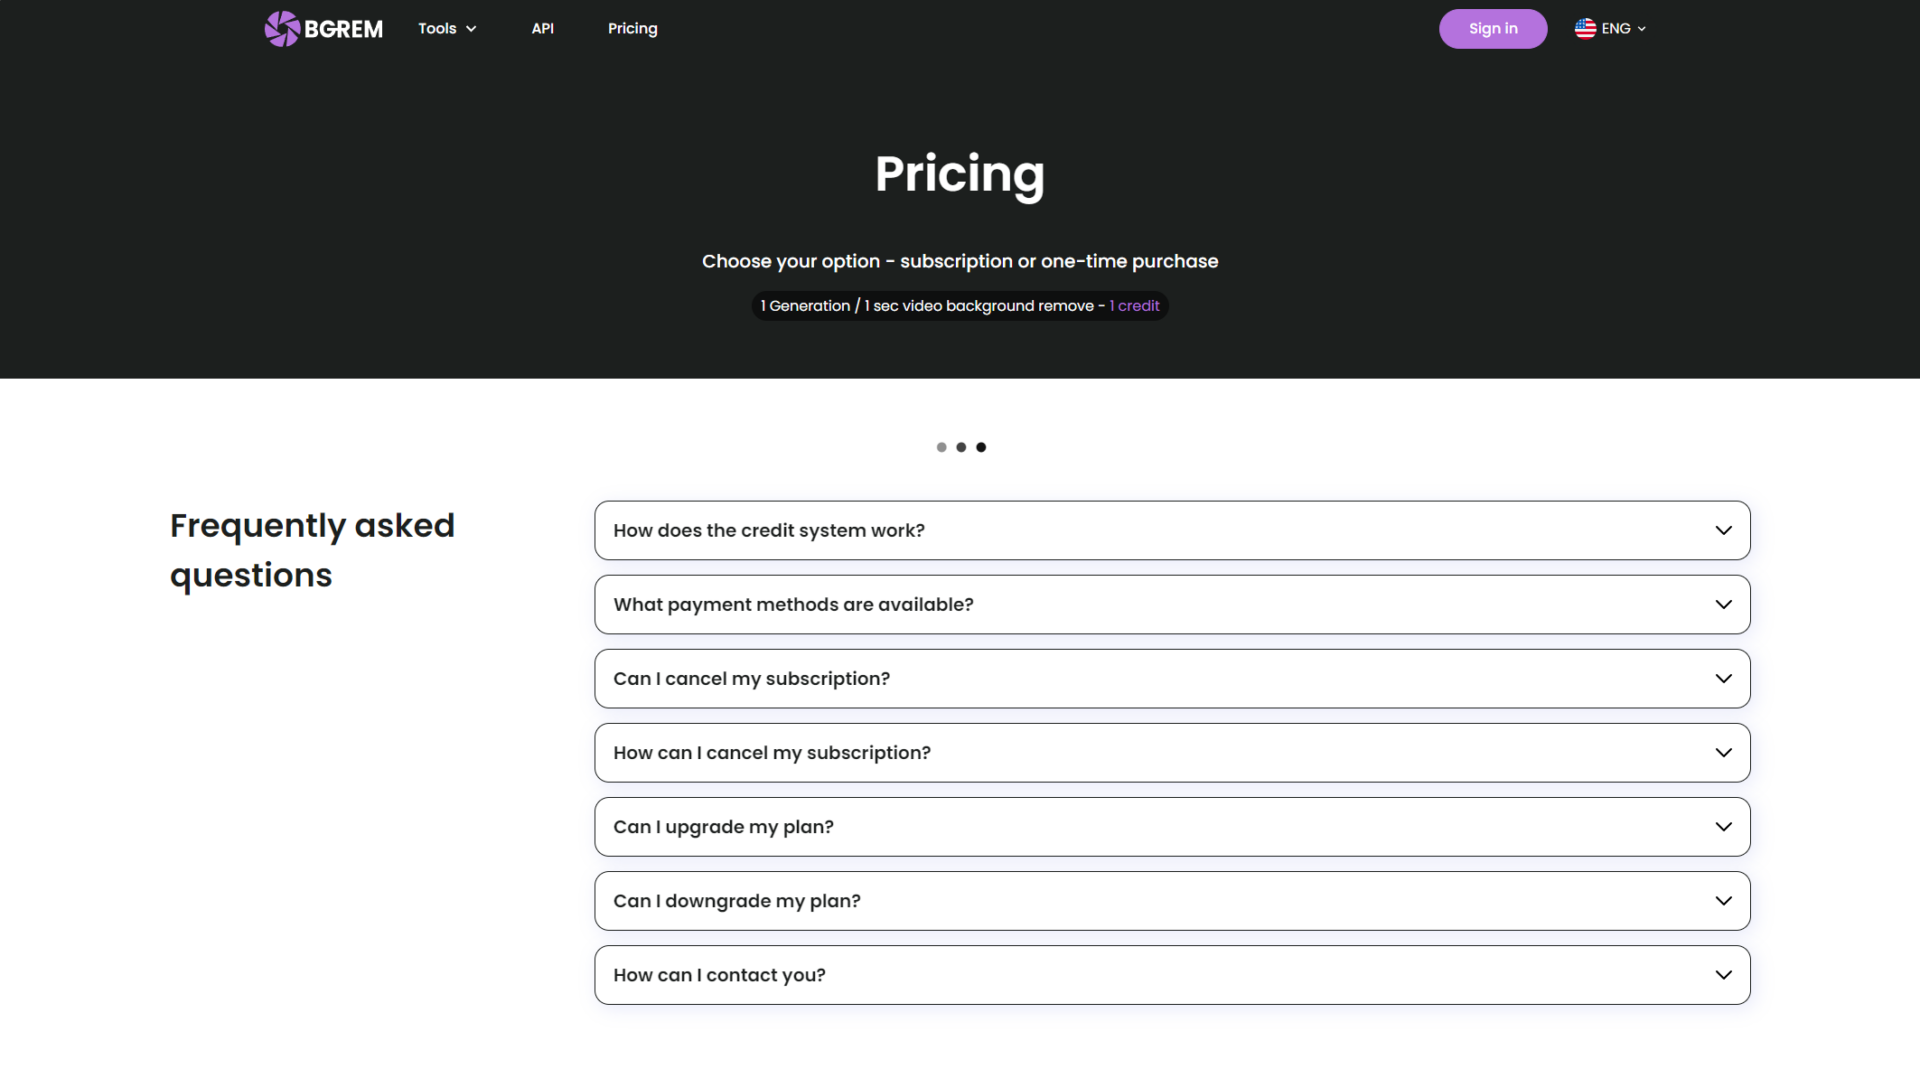Click chevron next to 'Can I upgrade my plan?'

(1723, 827)
